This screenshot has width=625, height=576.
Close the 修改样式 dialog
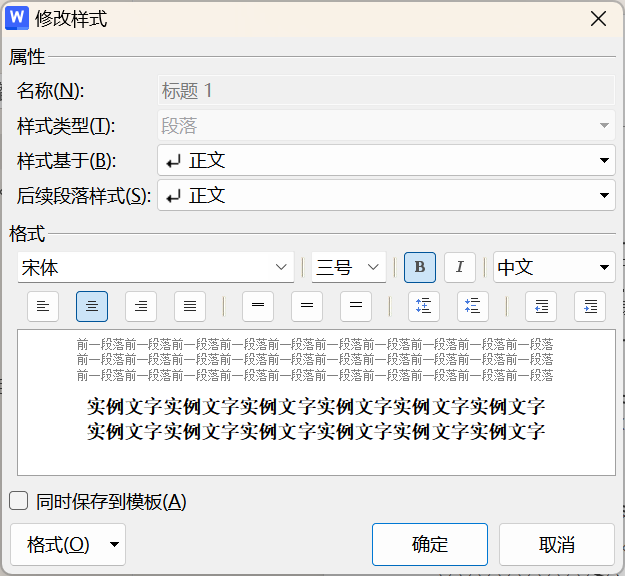pos(598,19)
